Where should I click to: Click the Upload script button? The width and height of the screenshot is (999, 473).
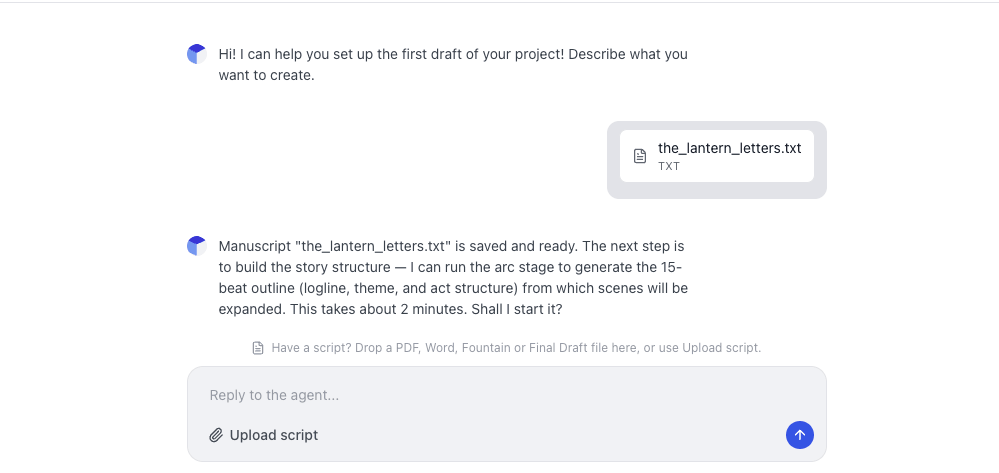pyautogui.click(x=264, y=435)
